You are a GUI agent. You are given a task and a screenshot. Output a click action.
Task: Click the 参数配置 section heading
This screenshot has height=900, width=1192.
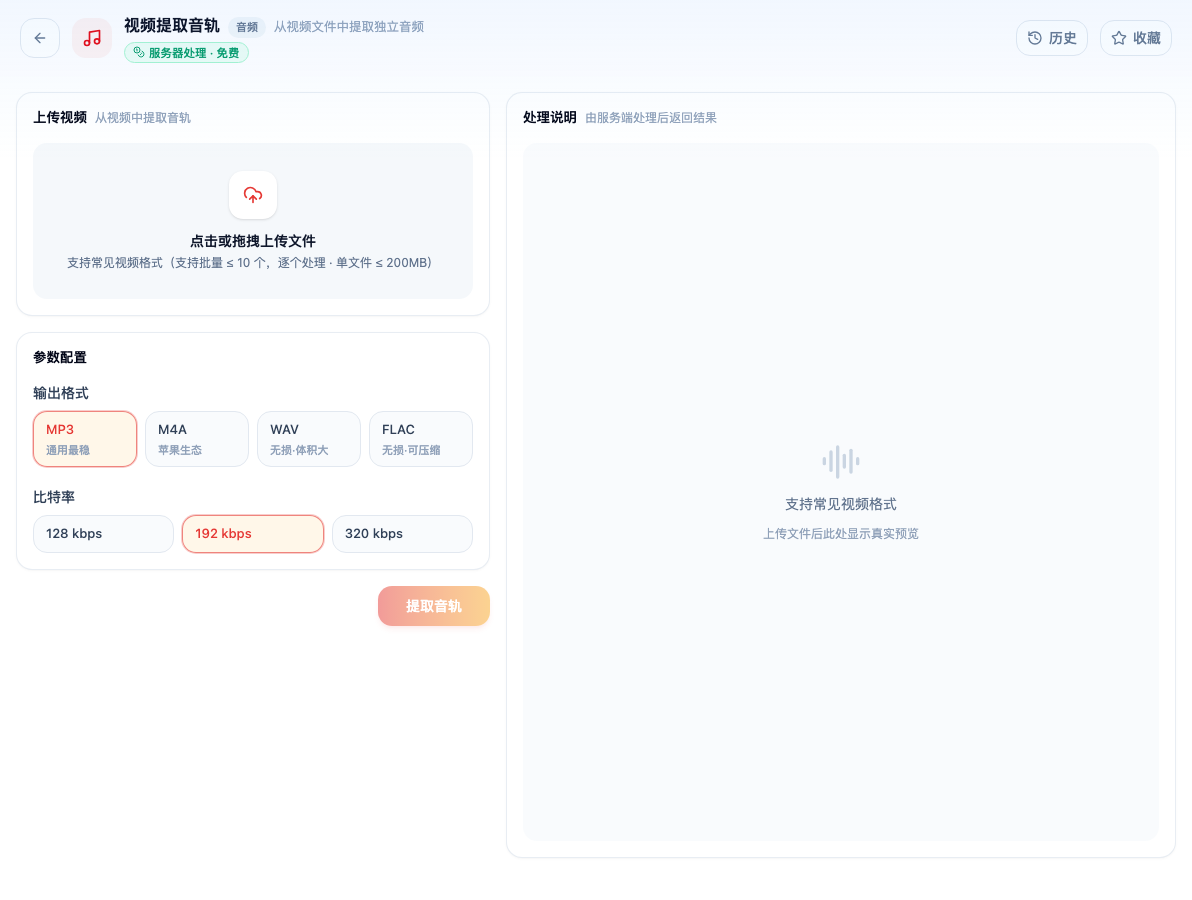[x=60, y=357]
